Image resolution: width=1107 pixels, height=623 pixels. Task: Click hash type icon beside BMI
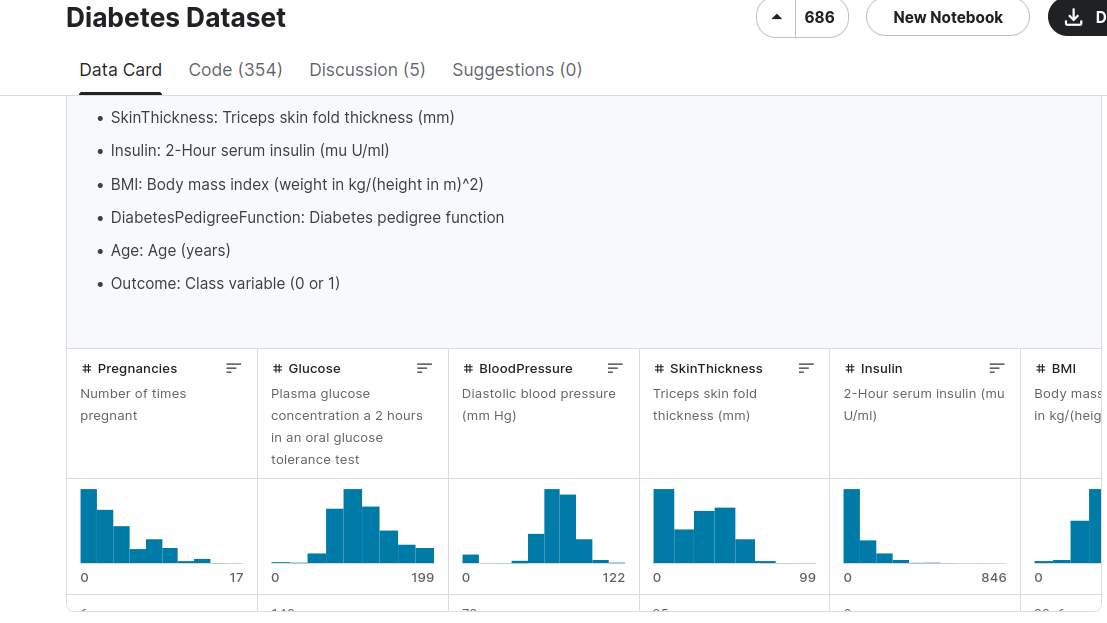(x=1041, y=369)
